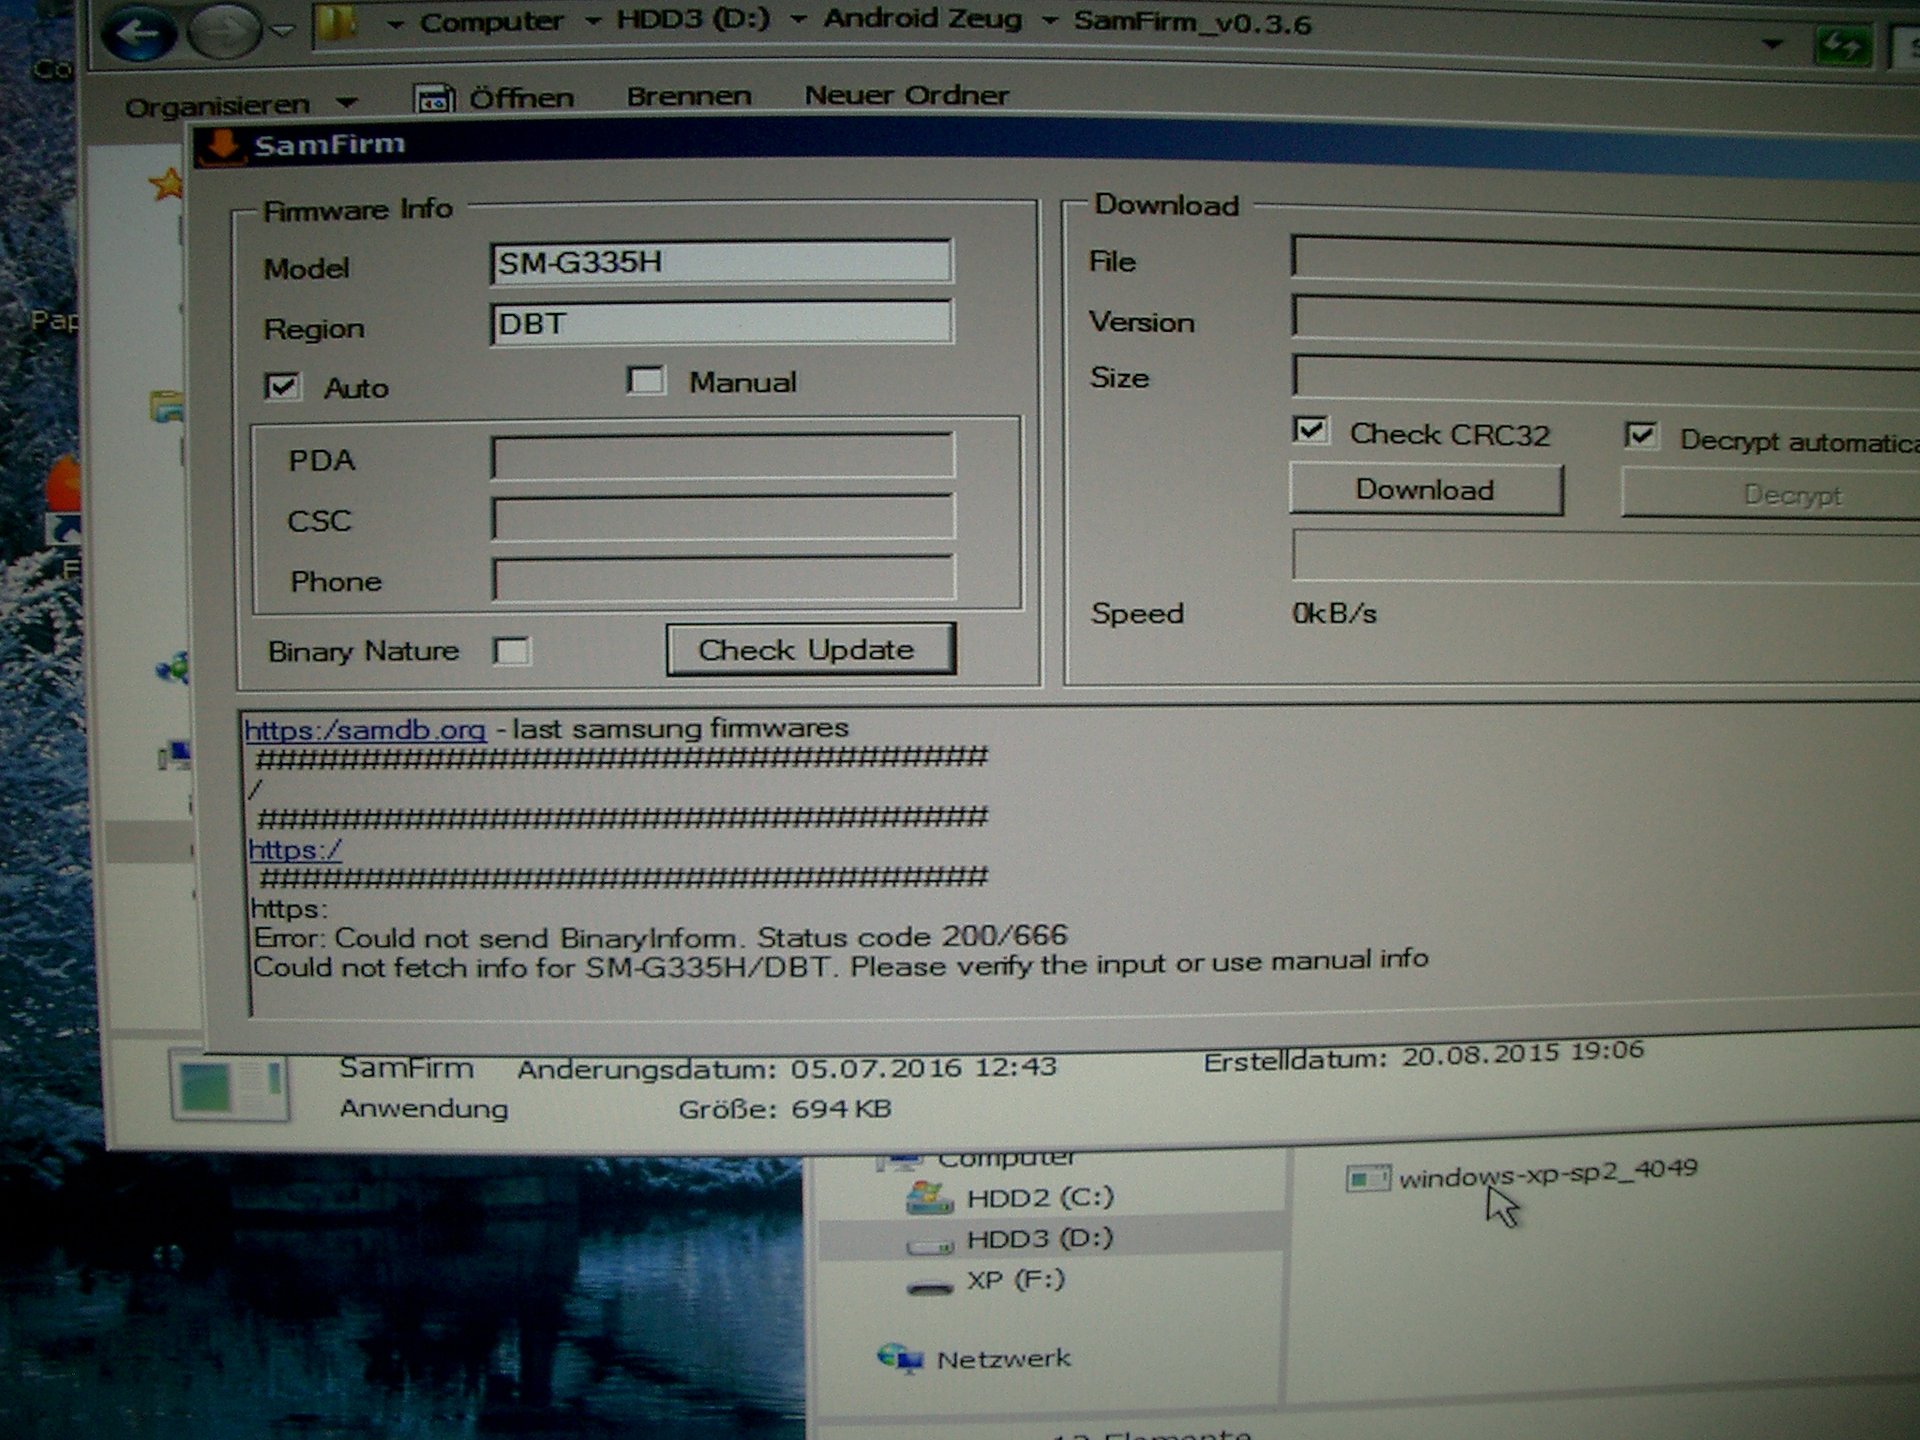Click the SamFirm application thumbnail in details pane
Screen dimensions: 1920x1440
pyautogui.click(x=230, y=1086)
